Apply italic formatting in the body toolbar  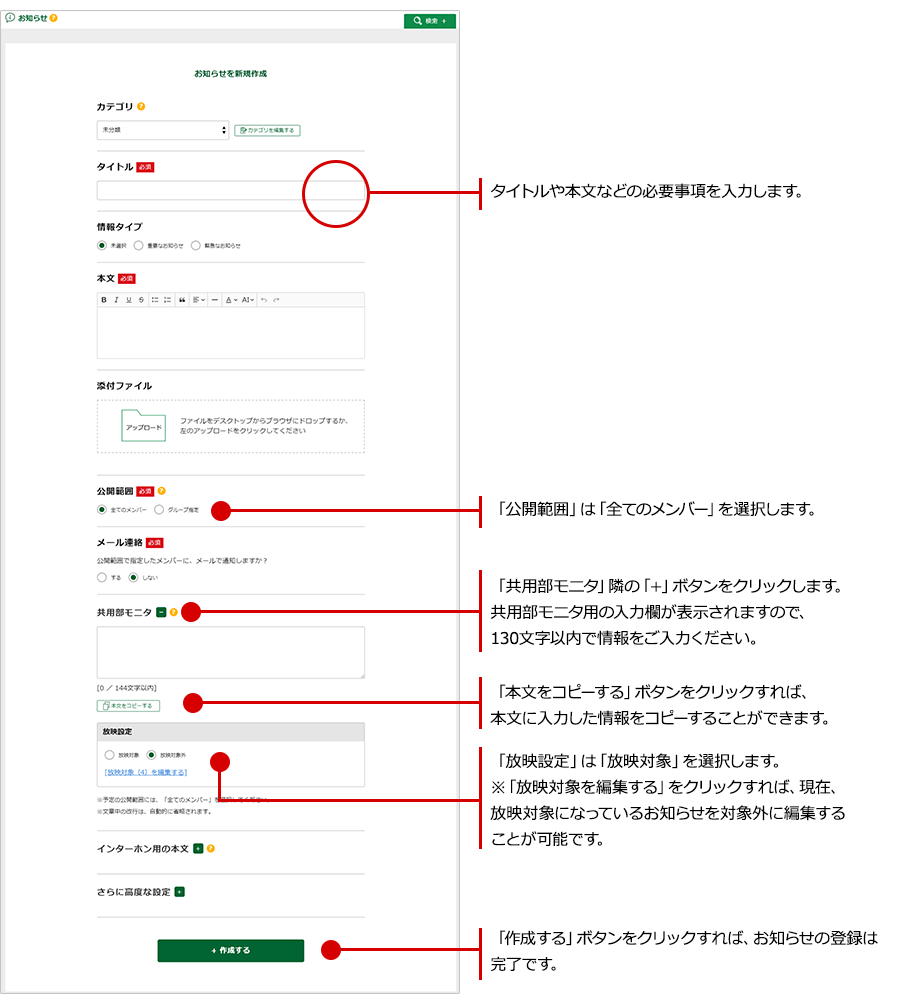click(x=116, y=300)
